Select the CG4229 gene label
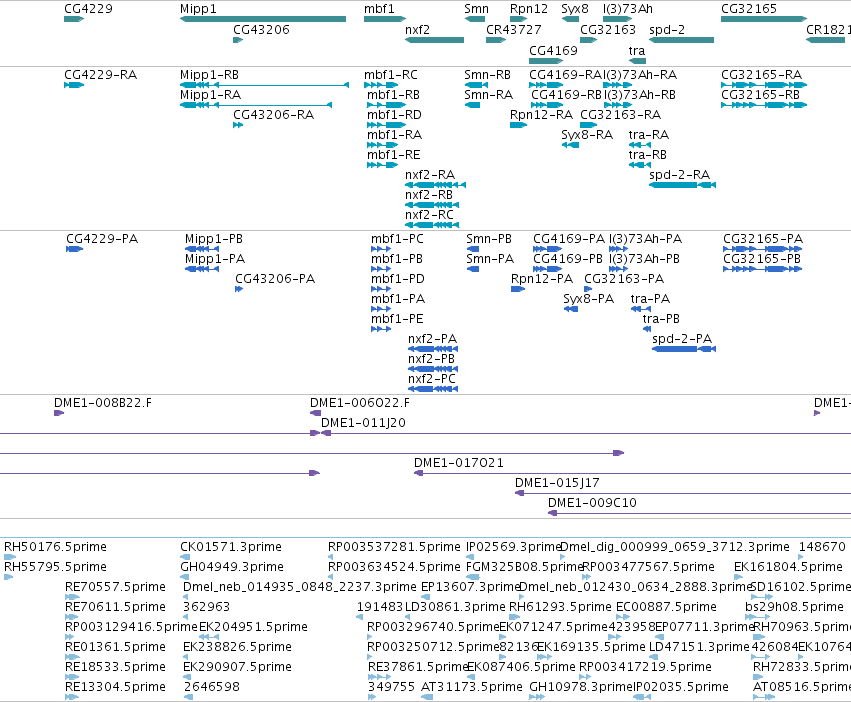The image size is (851, 702). (88, 9)
